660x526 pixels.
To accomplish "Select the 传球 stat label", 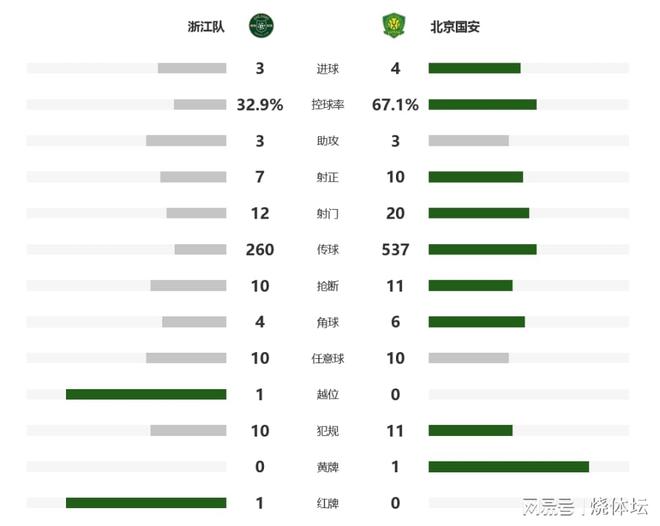I will pos(327,250).
